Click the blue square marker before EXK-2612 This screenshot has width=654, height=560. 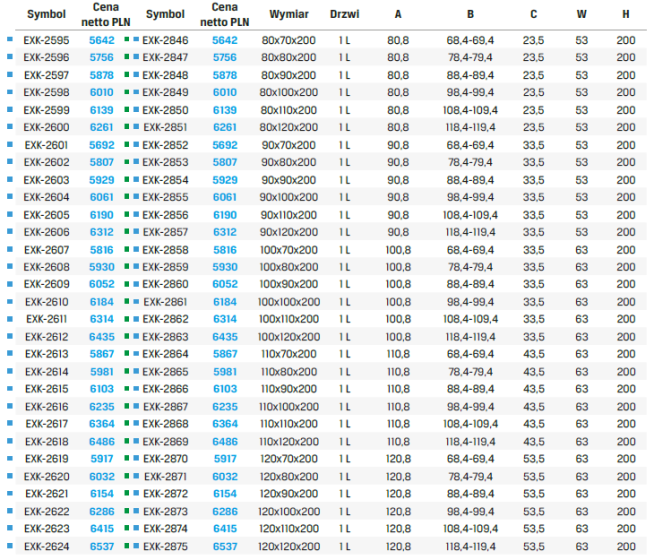(x=10, y=337)
